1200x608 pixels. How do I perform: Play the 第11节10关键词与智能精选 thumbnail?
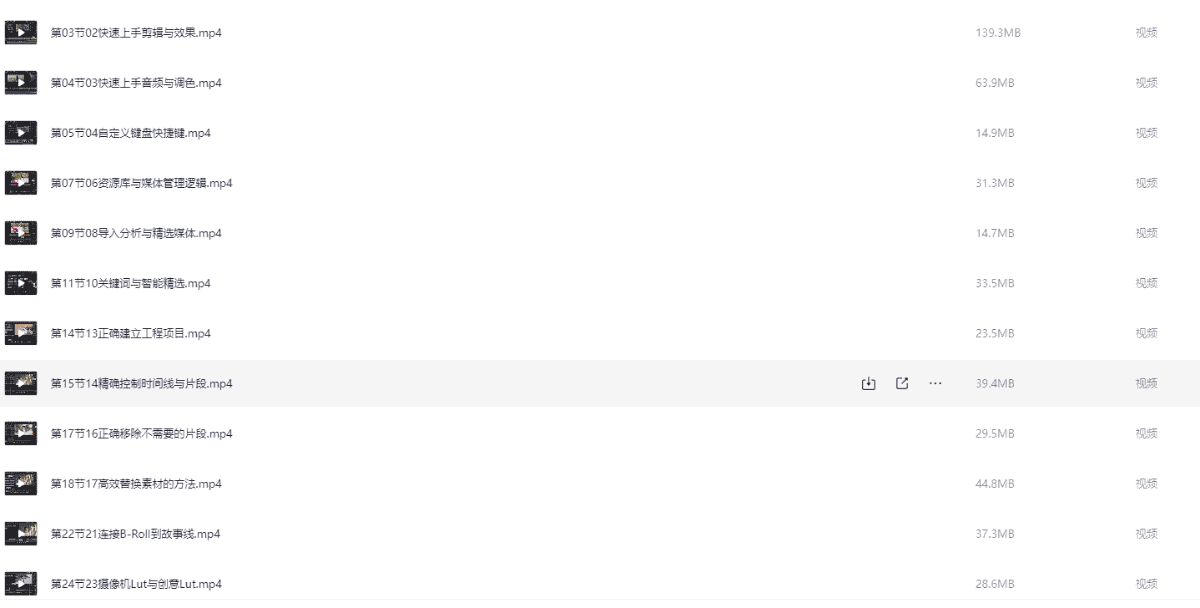click(x=21, y=283)
